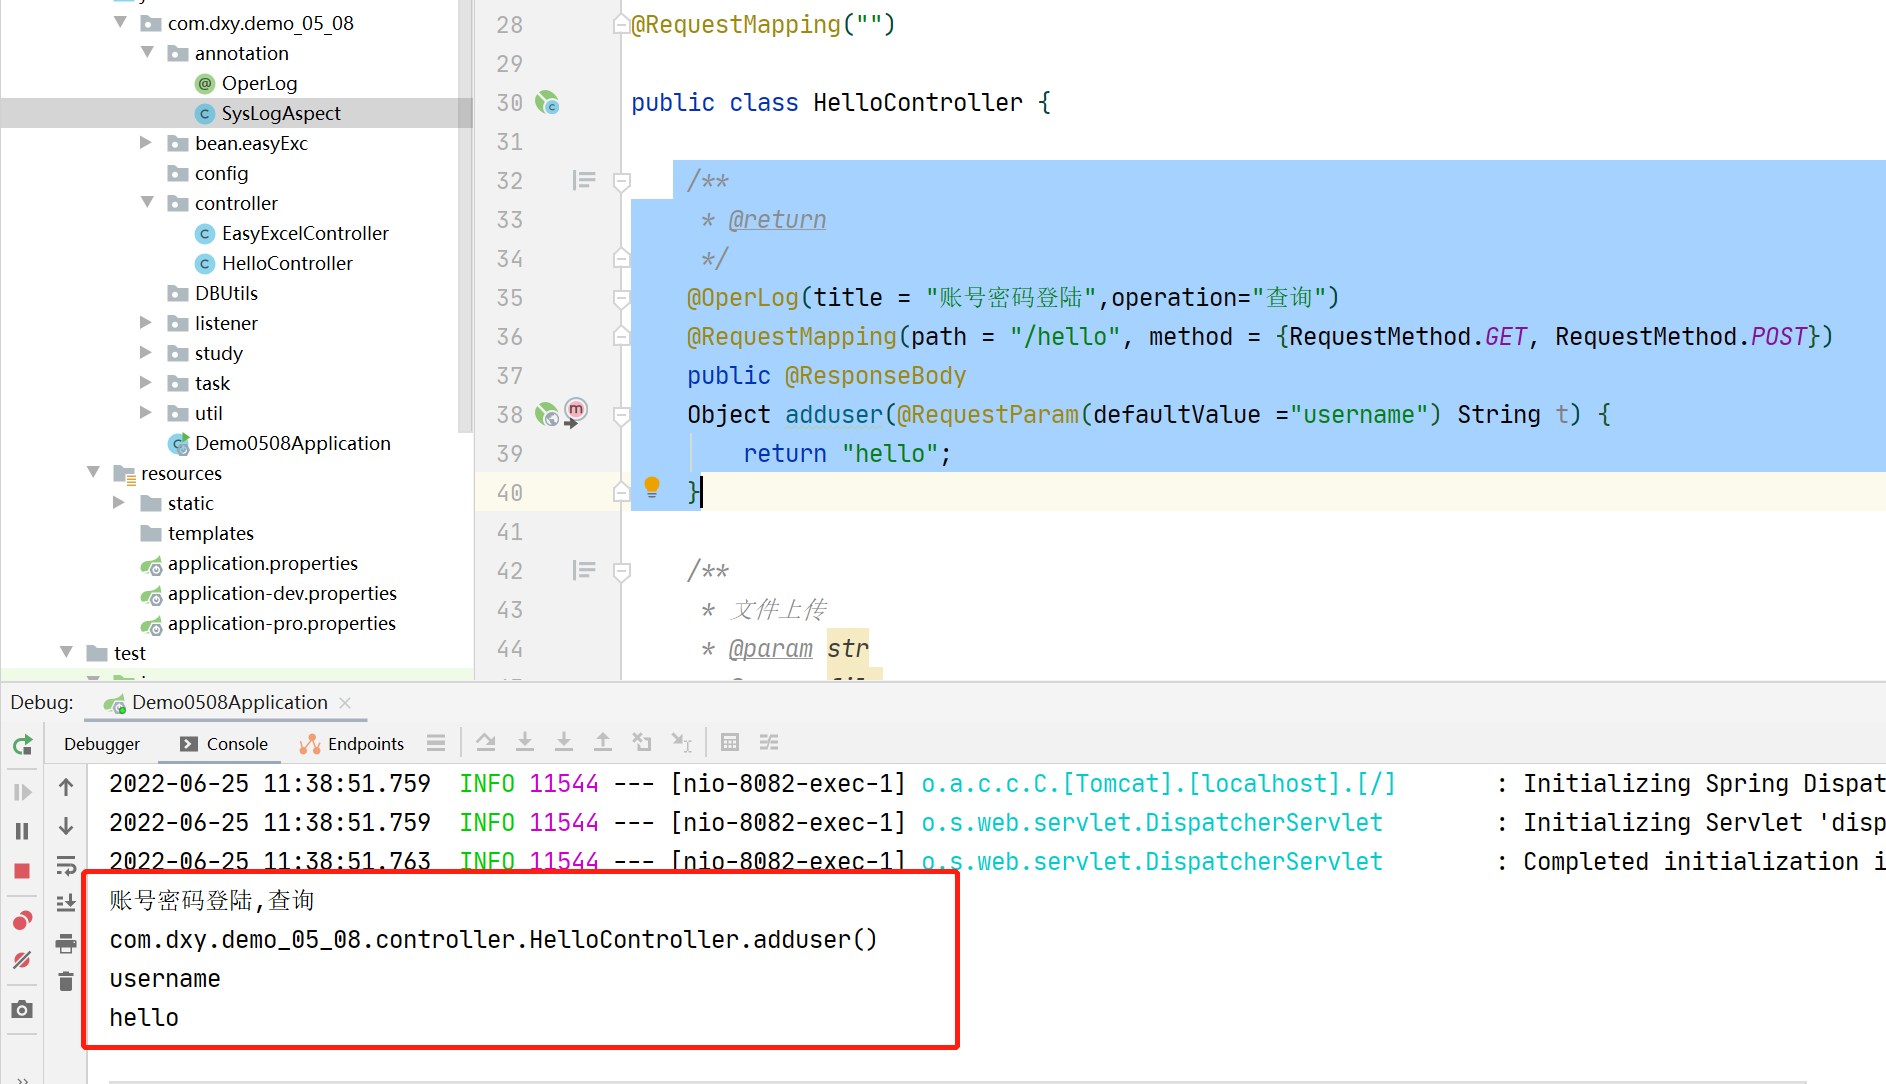Screen dimensions: 1886x1084
Task: Click the console scroll up arrow icon
Action: point(66,787)
